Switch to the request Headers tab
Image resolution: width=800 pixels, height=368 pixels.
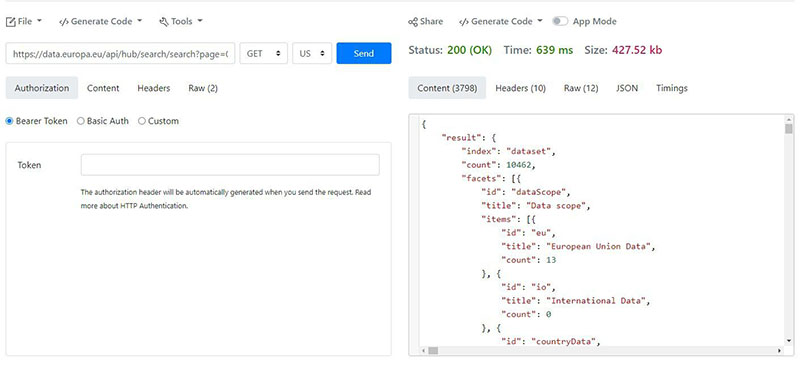(x=154, y=88)
